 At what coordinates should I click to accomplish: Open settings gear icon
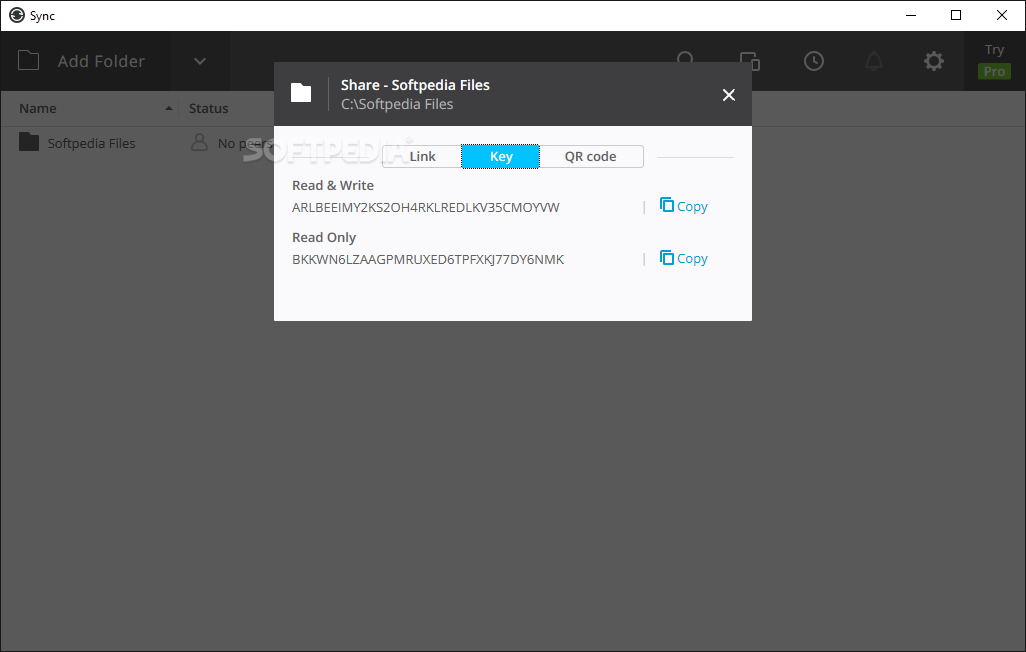[934, 62]
